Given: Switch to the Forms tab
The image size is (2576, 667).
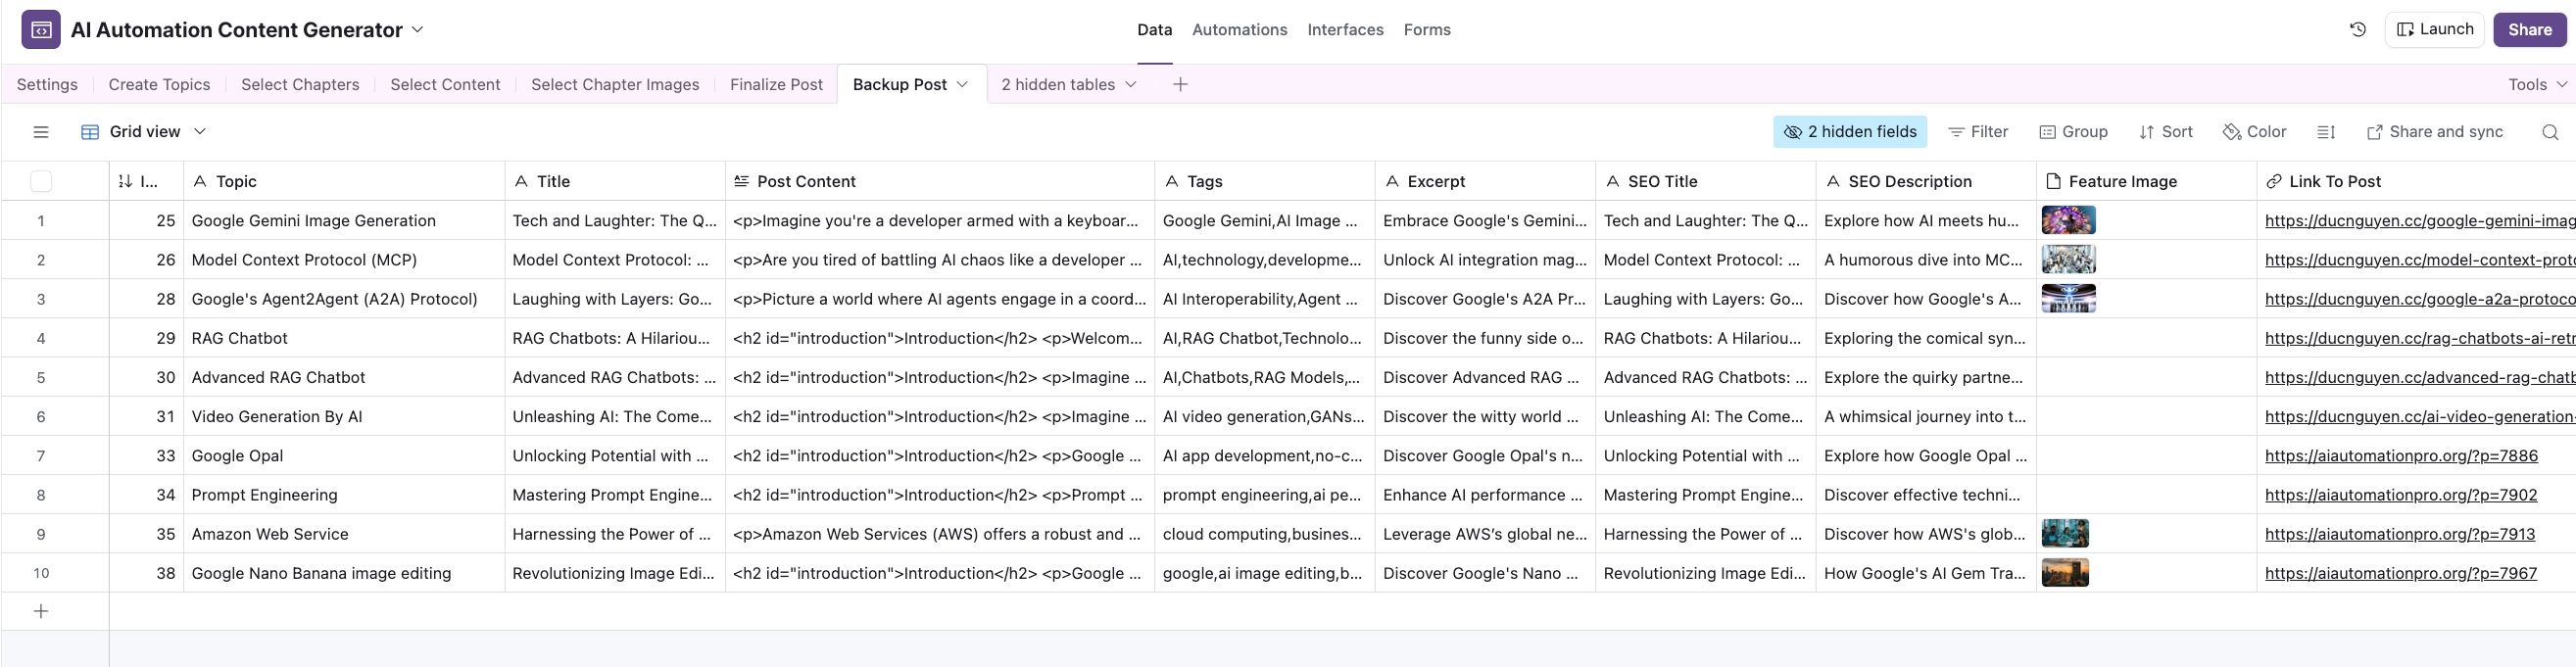Looking at the screenshot, I should click(x=1427, y=30).
